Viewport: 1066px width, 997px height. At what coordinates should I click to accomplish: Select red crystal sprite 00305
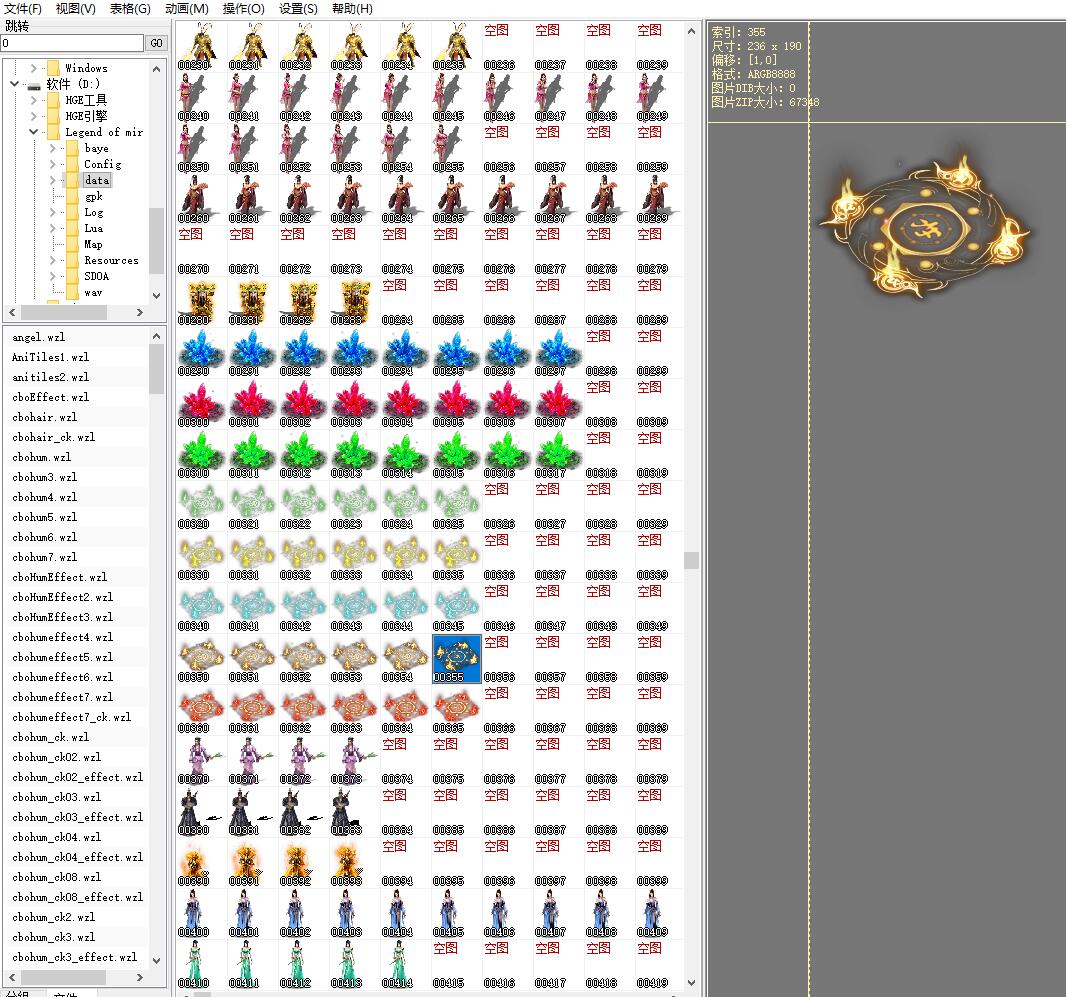point(456,403)
